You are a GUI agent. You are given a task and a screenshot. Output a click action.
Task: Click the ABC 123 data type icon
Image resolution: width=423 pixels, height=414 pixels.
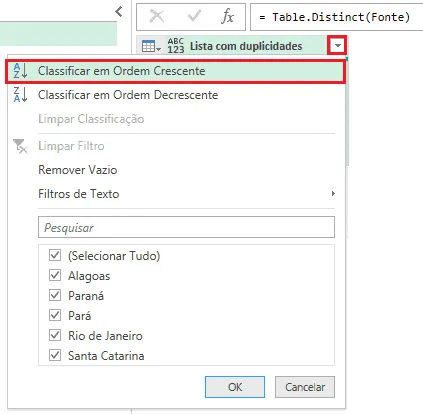(x=176, y=46)
